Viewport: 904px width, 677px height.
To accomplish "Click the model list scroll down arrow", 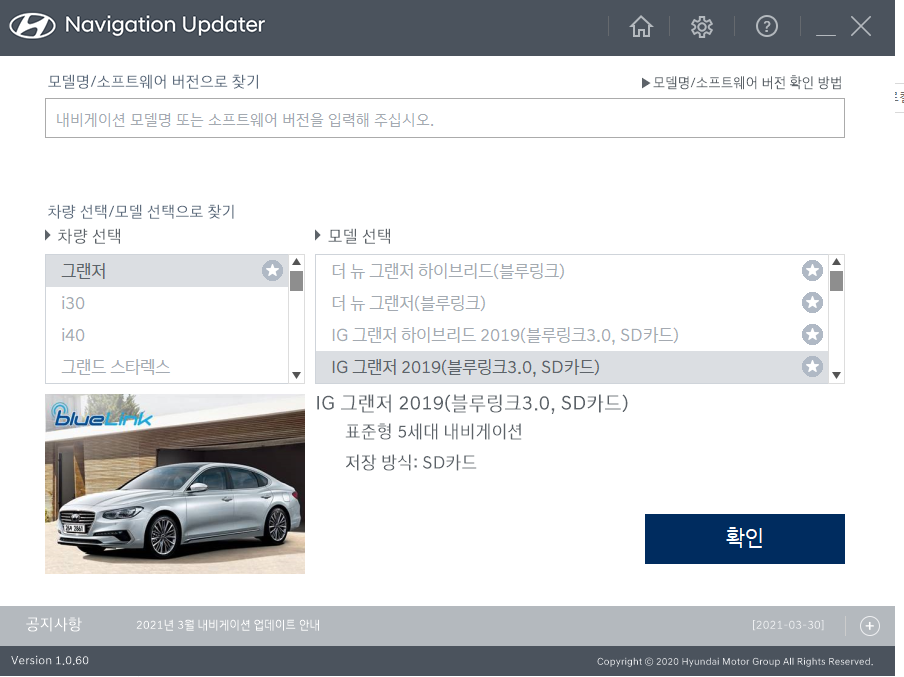I will (836, 375).
